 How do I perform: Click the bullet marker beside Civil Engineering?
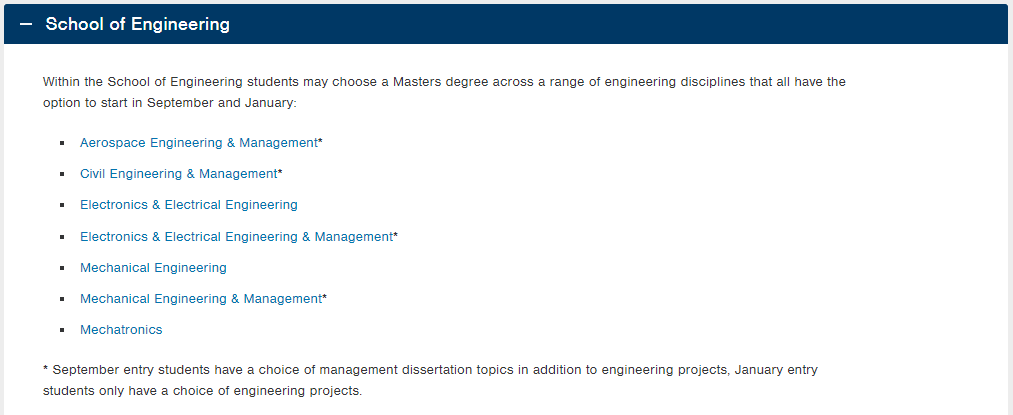coord(62,174)
